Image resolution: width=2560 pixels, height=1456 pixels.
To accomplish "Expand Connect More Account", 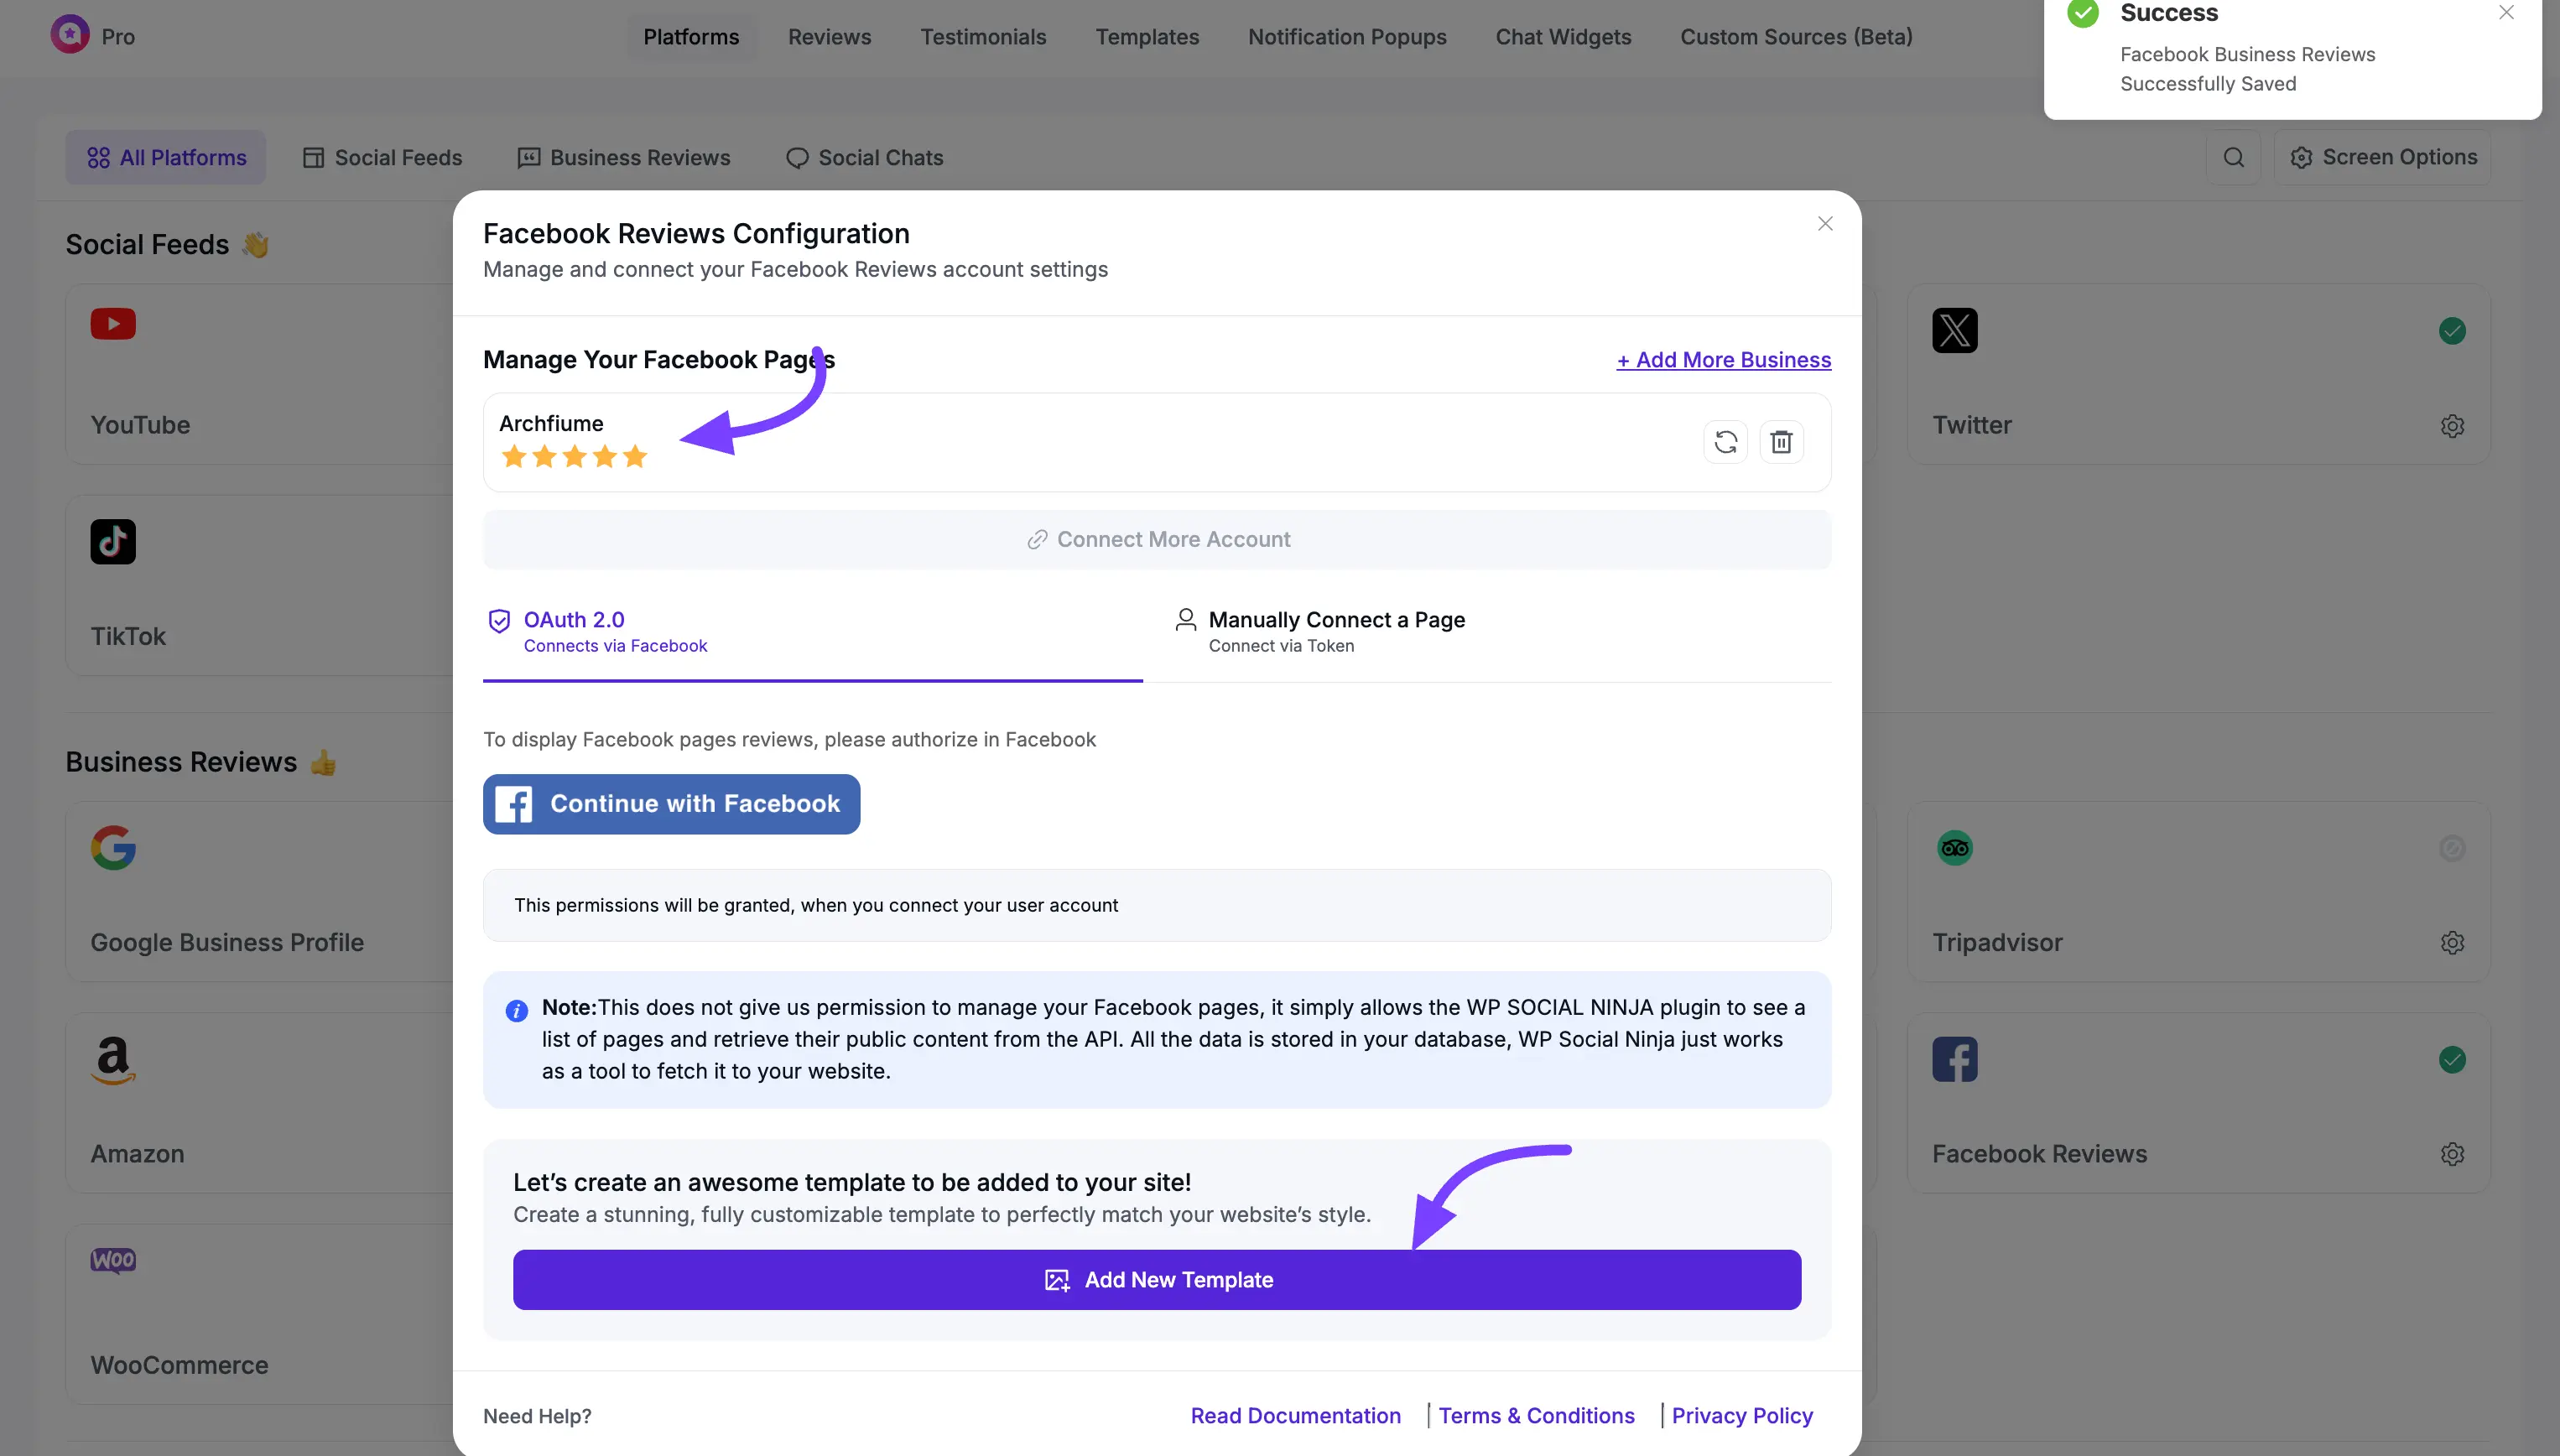I will pyautogui.click(x=1156, y=539).
